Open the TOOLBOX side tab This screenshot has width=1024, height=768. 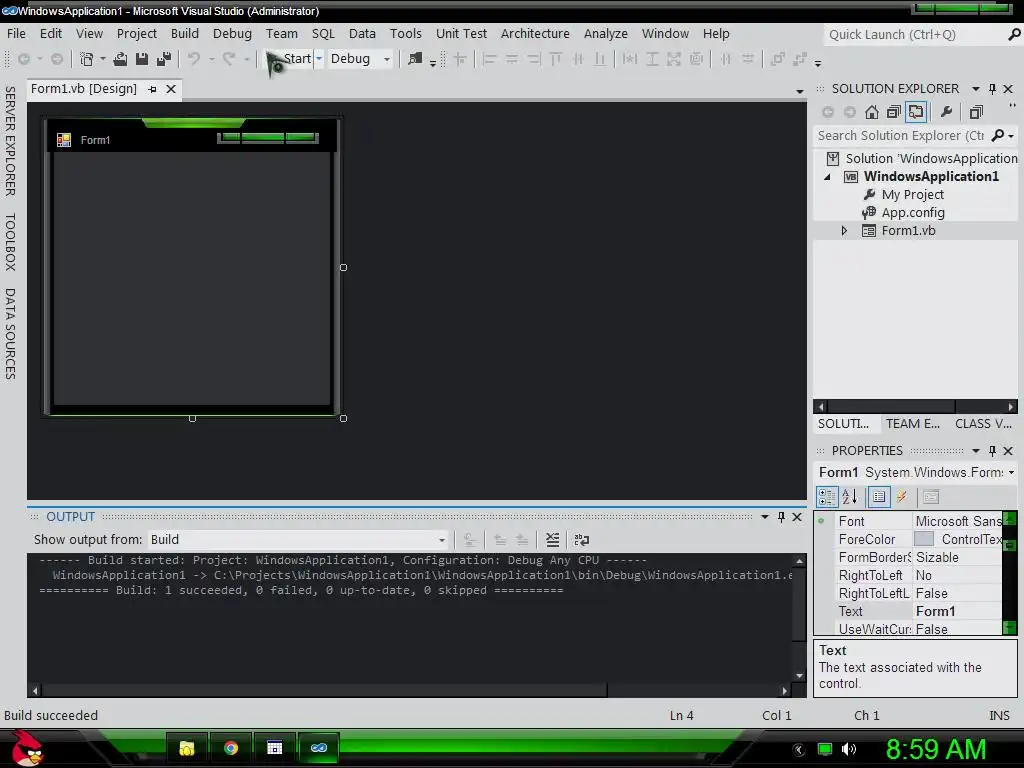tap(10, 242)
